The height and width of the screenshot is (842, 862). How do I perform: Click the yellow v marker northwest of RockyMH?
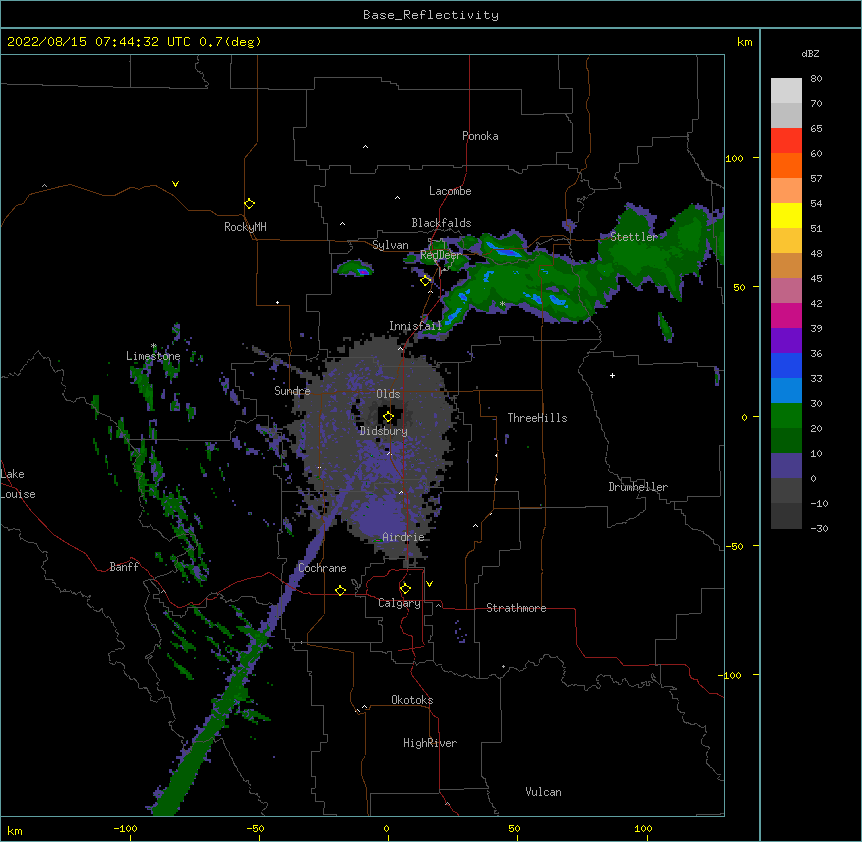[x=175, y=184]
